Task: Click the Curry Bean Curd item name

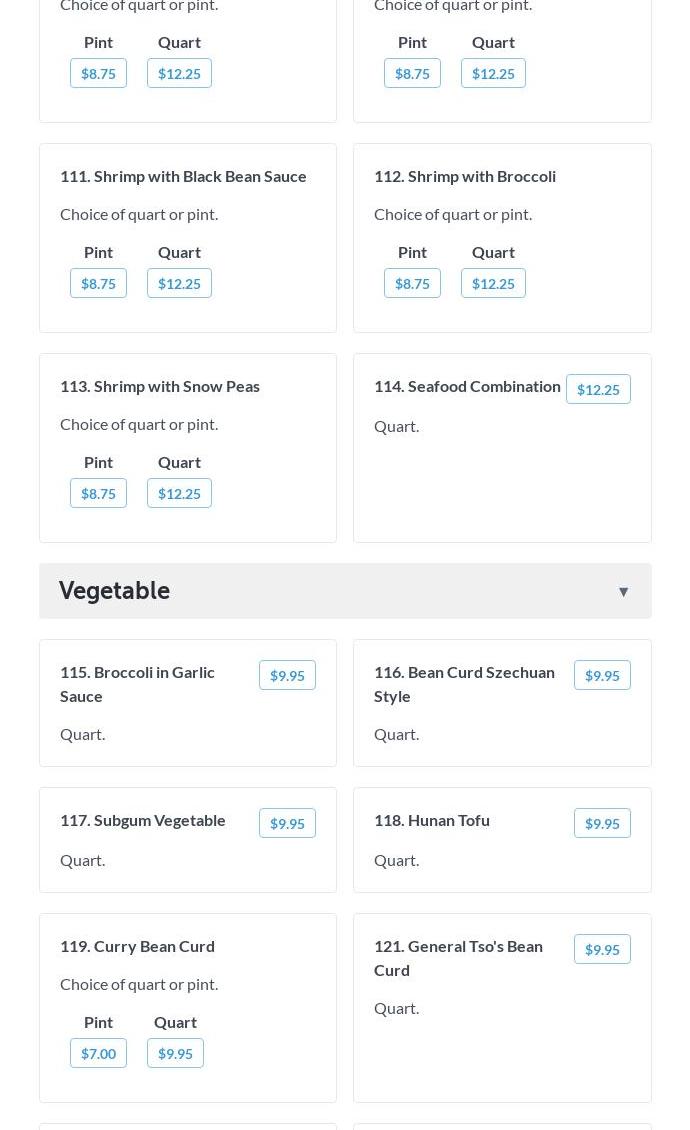Action: 137,946
